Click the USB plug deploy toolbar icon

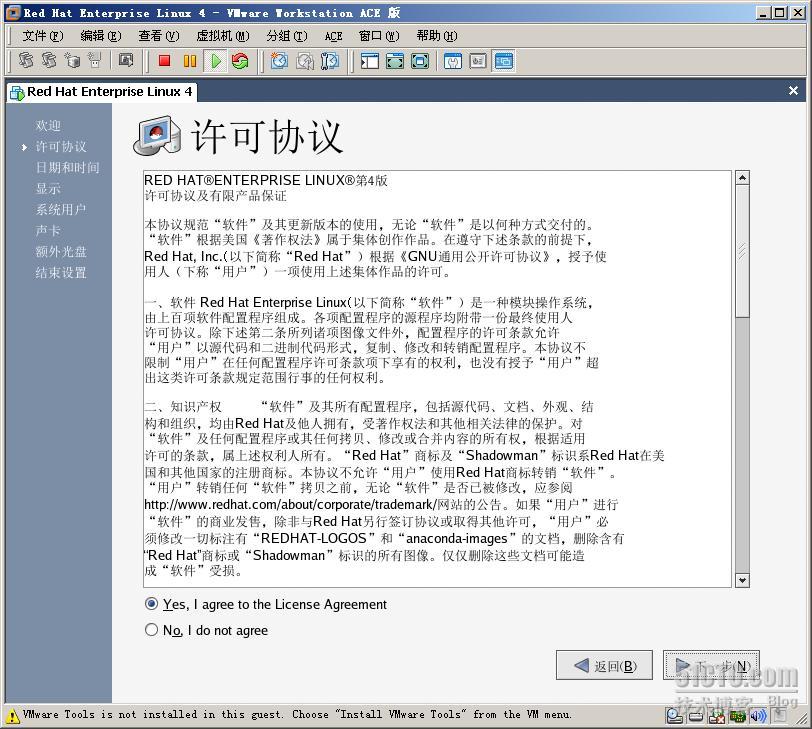pyautogui.click(x=94, y=61)
